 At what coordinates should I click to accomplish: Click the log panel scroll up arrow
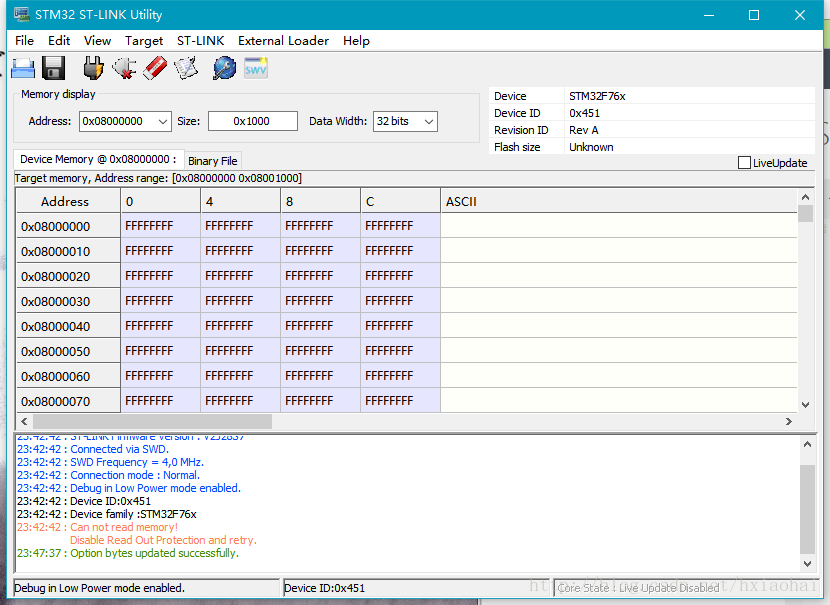point(807,445)
